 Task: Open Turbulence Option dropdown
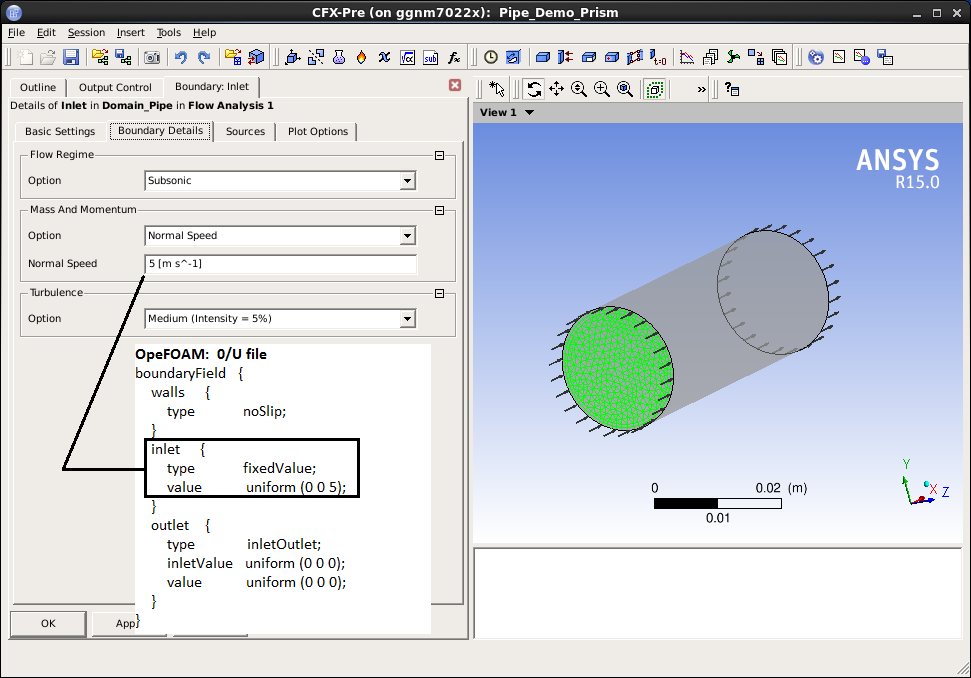280,319
